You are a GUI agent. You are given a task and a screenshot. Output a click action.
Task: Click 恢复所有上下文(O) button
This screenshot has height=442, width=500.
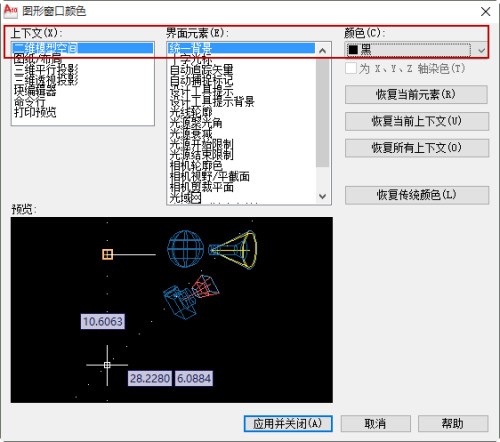point(417,148)
